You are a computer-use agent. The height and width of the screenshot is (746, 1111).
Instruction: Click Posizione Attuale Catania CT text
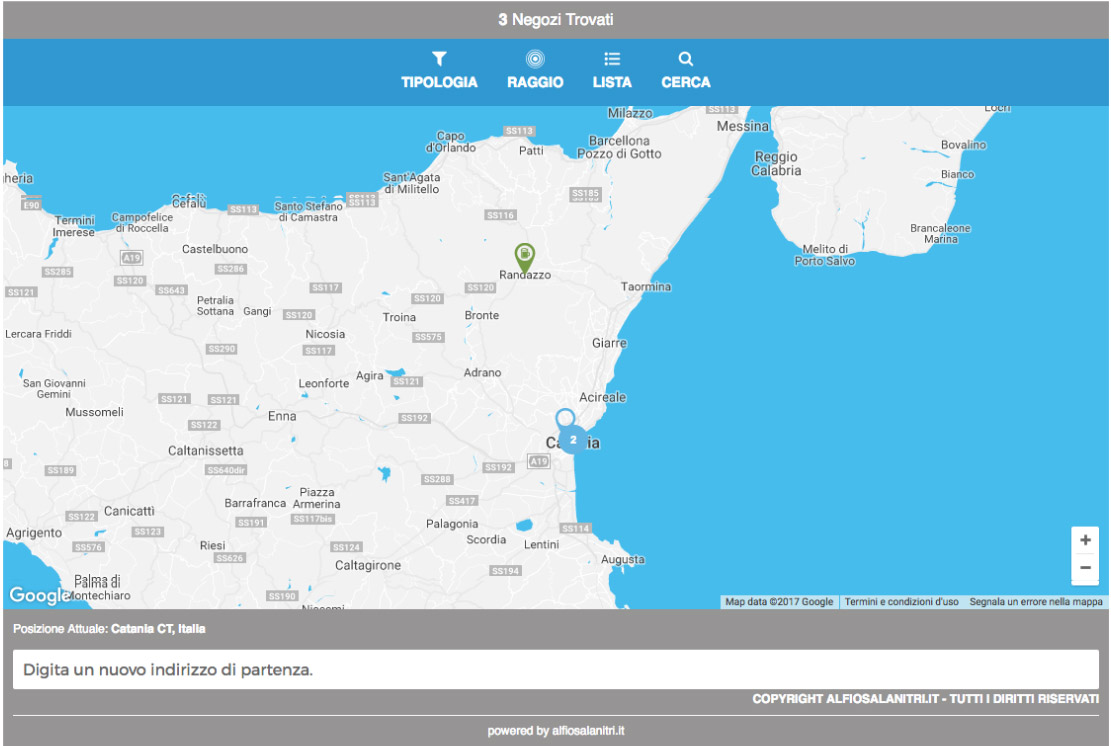[109, 628]
